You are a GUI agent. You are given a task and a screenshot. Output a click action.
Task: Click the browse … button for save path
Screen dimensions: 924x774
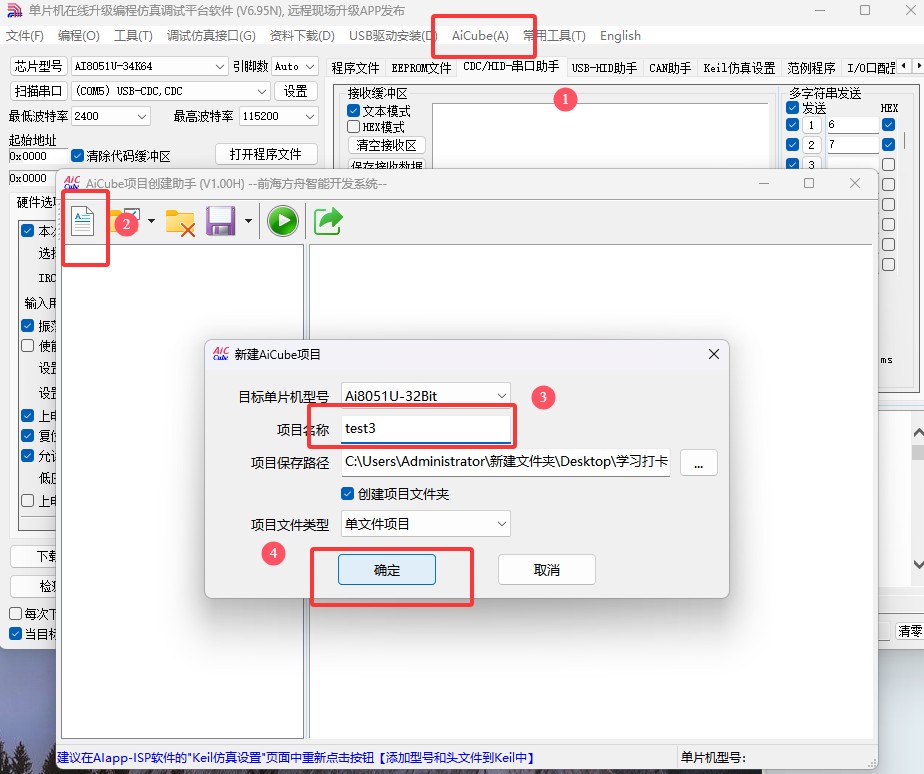tap(698, 462)
